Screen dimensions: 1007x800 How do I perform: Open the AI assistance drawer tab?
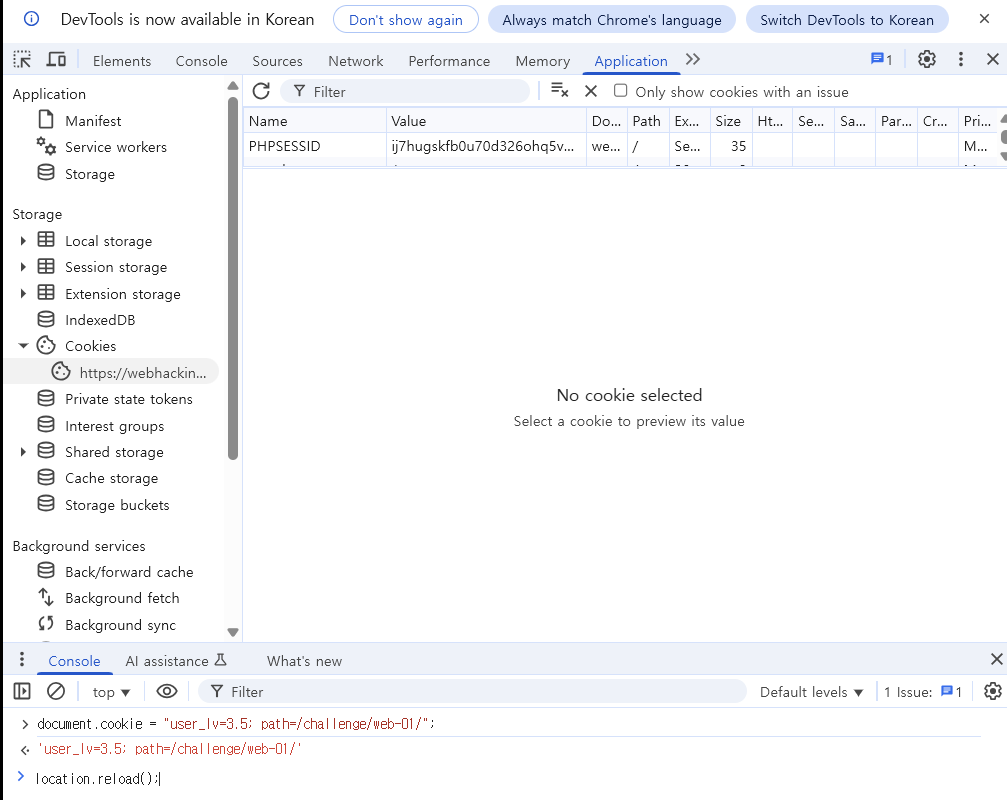coord(176,661)
